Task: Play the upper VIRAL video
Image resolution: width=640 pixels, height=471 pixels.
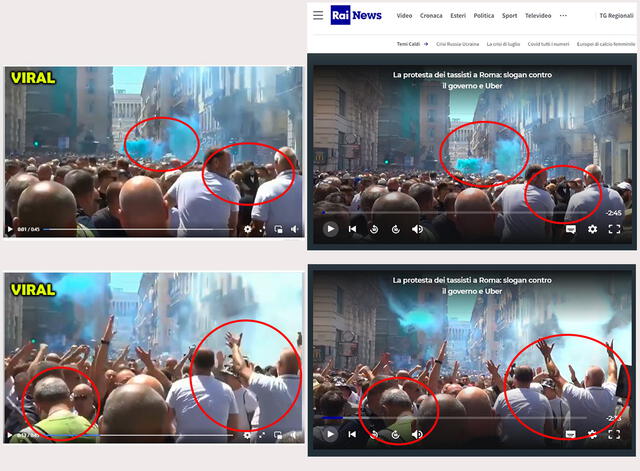Action: click(10, 229)
